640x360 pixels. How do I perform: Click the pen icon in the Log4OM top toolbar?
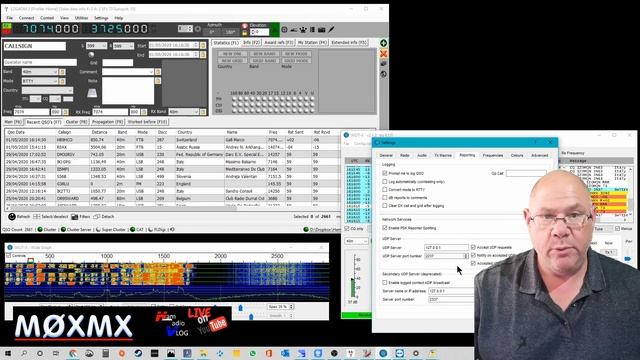point(331,29)
